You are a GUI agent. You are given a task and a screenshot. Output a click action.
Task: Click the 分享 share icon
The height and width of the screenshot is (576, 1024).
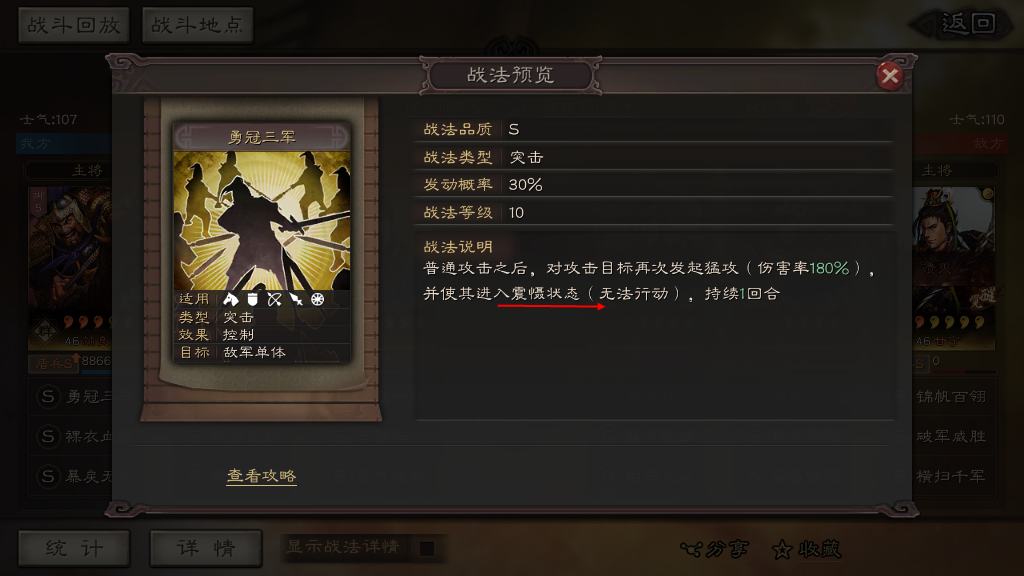(714, 549)
